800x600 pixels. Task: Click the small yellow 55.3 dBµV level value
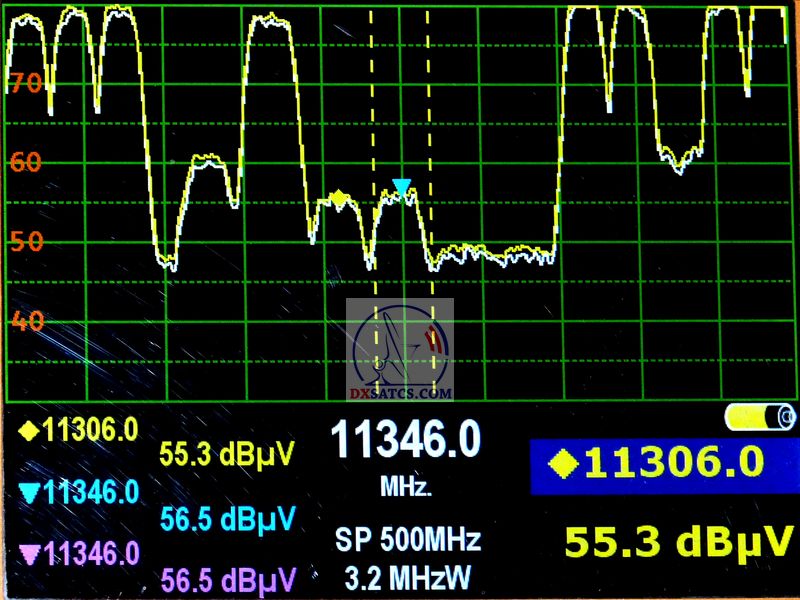click(228, 456)
